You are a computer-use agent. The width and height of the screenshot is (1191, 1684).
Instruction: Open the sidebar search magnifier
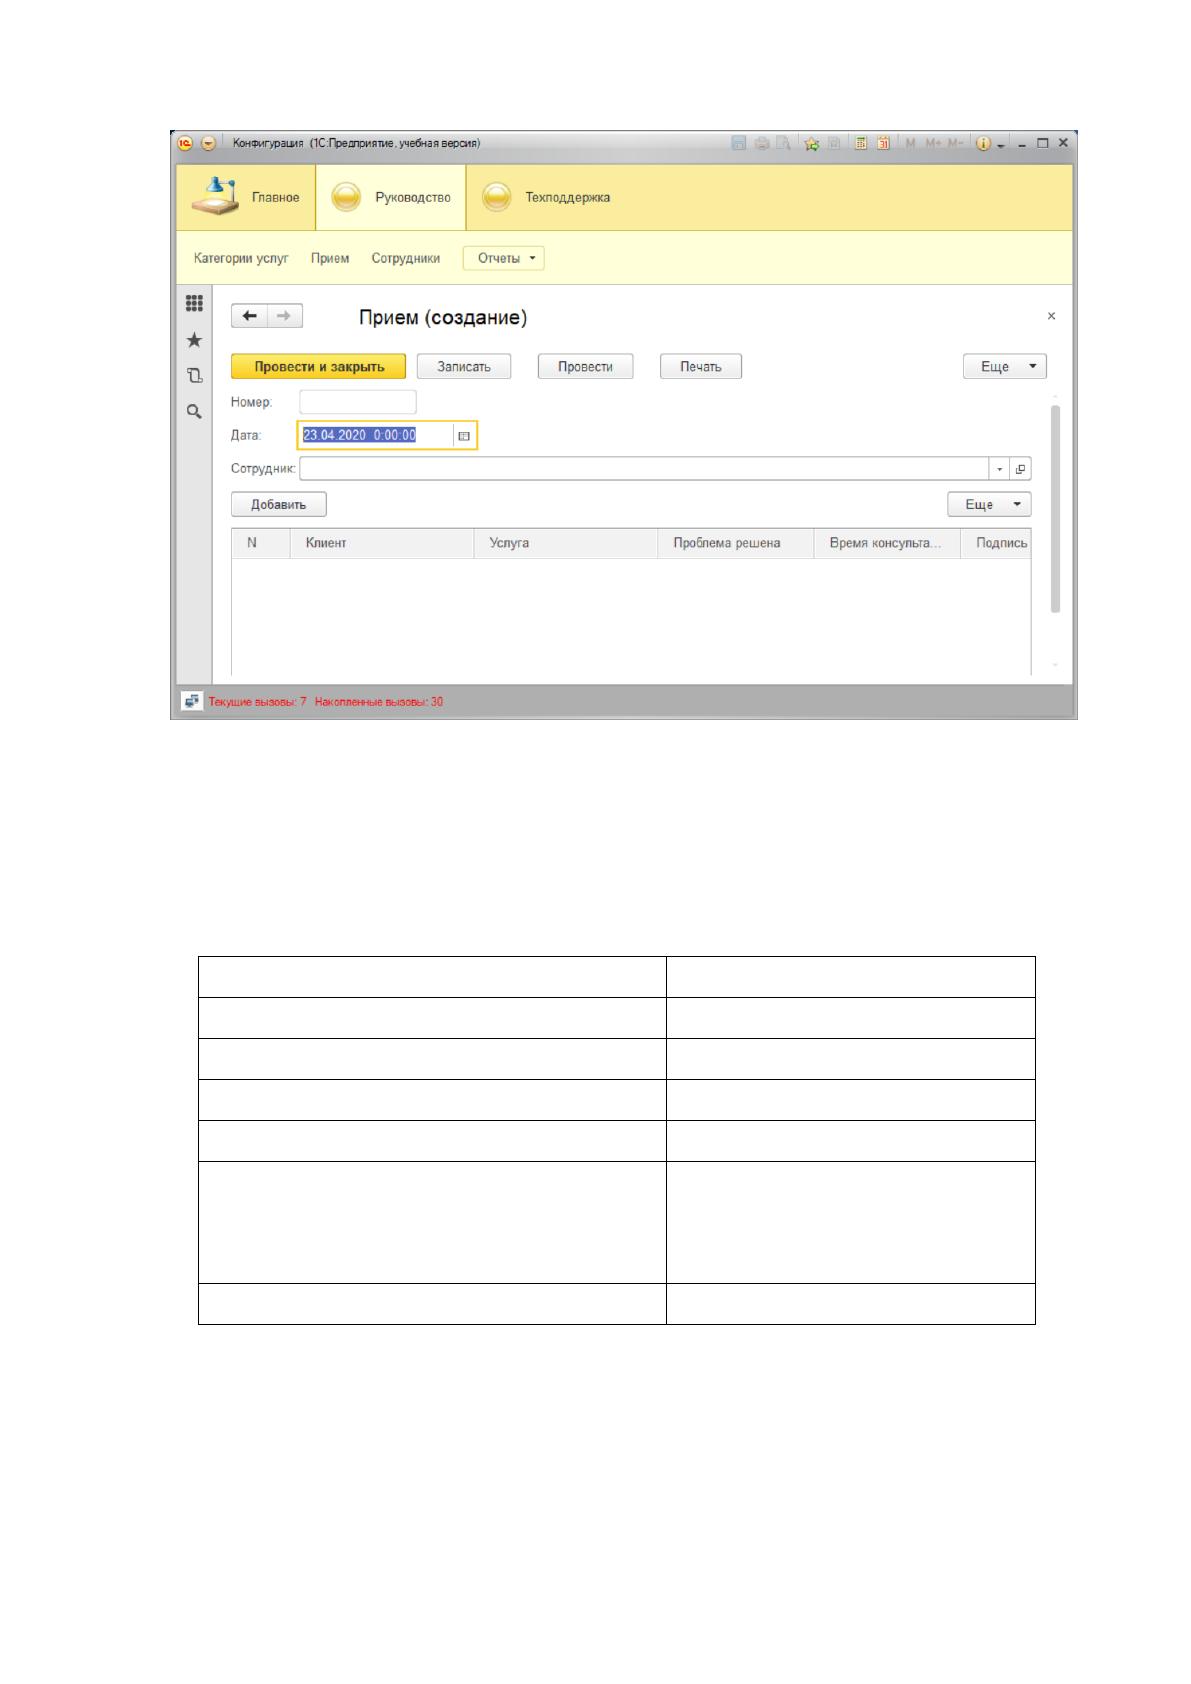[194, 411]
